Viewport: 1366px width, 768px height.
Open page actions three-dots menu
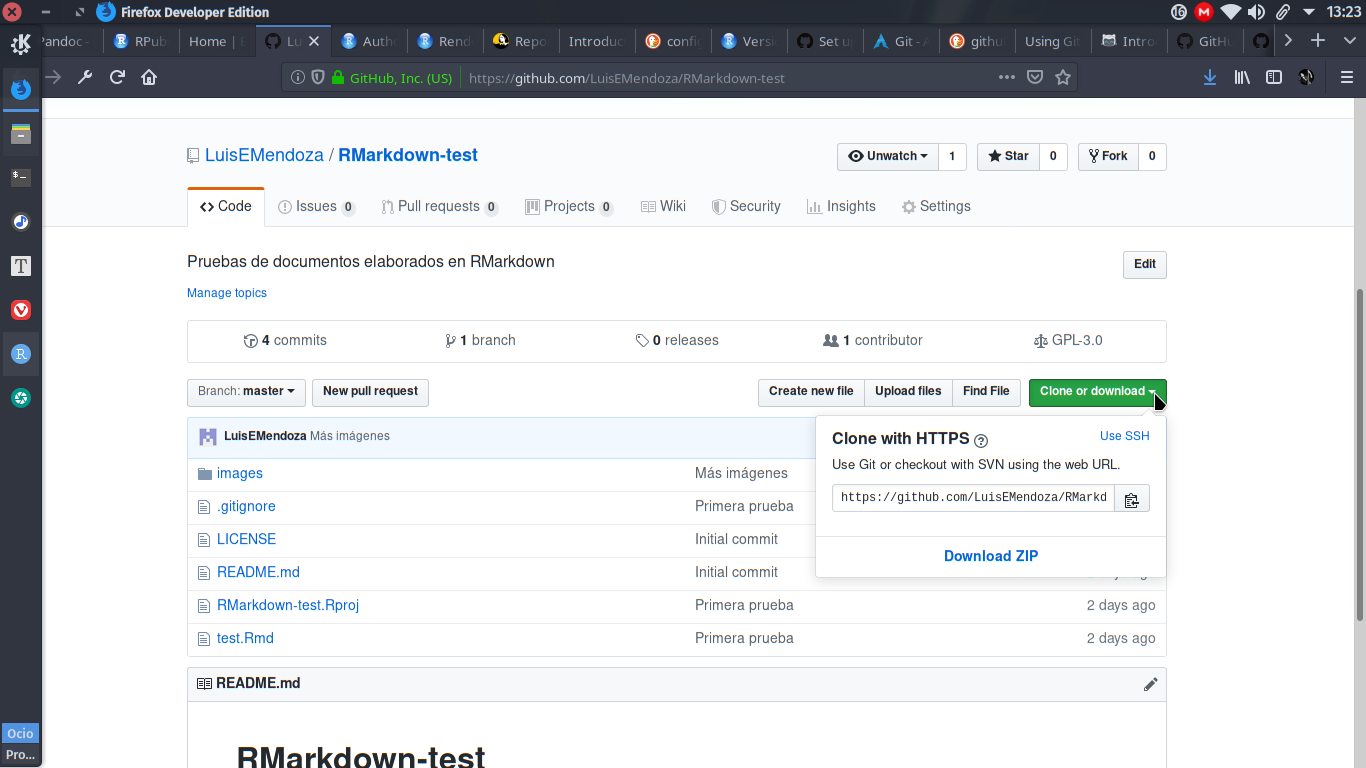[1007, 77]
